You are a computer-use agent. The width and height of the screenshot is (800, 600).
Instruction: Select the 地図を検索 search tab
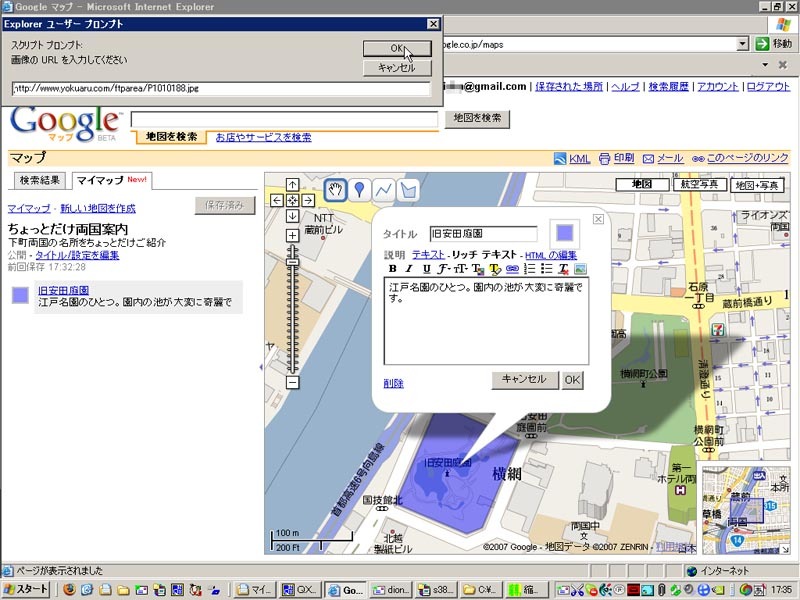(x=171, y=137)
